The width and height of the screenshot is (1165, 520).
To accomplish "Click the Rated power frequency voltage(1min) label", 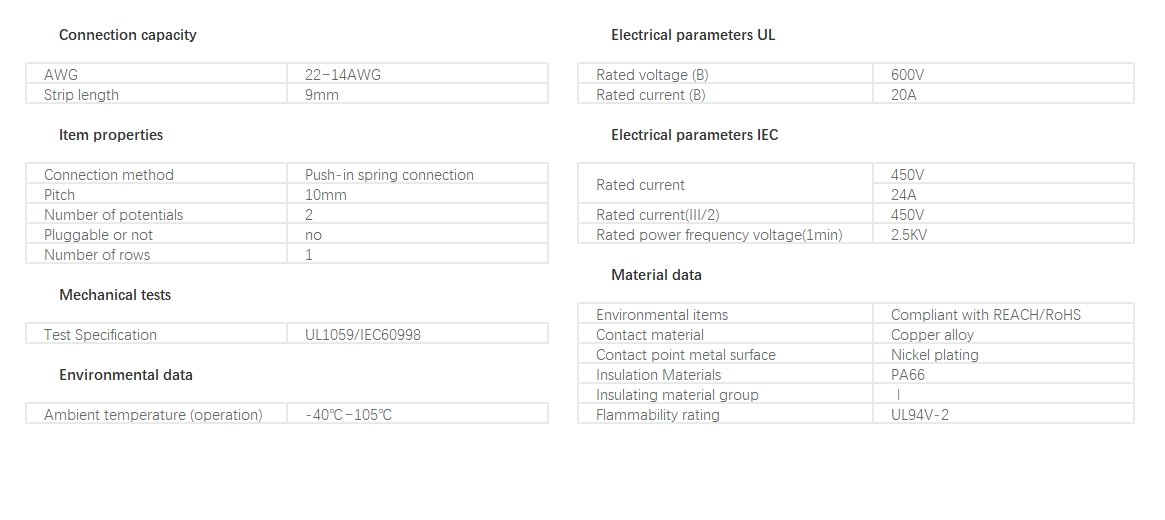I will click(719, 235).
